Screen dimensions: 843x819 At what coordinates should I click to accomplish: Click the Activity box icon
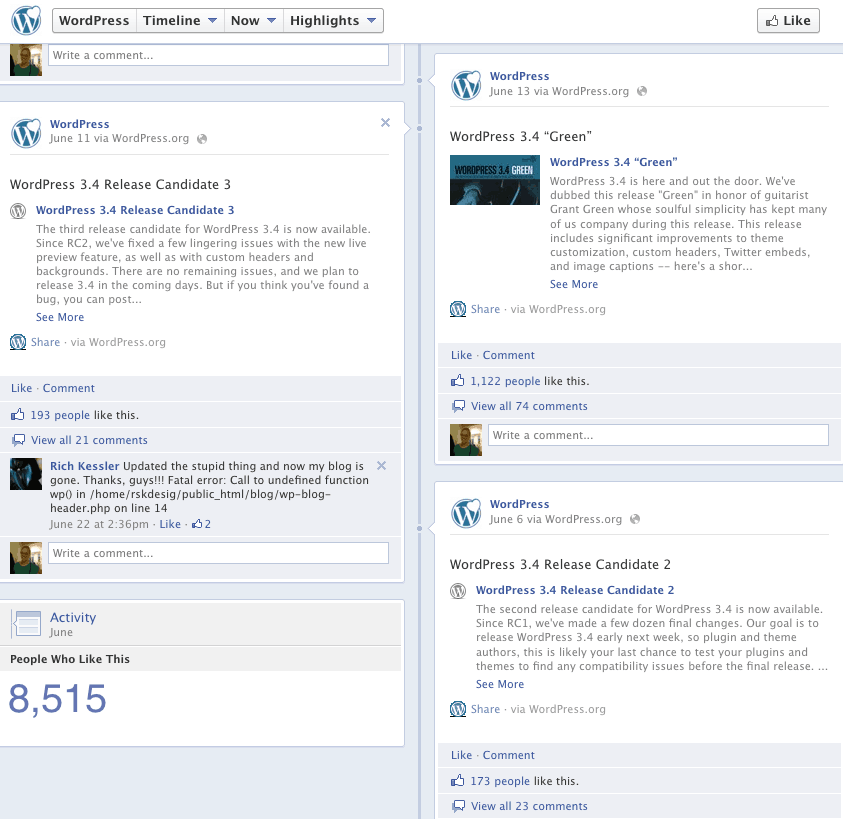26,624
